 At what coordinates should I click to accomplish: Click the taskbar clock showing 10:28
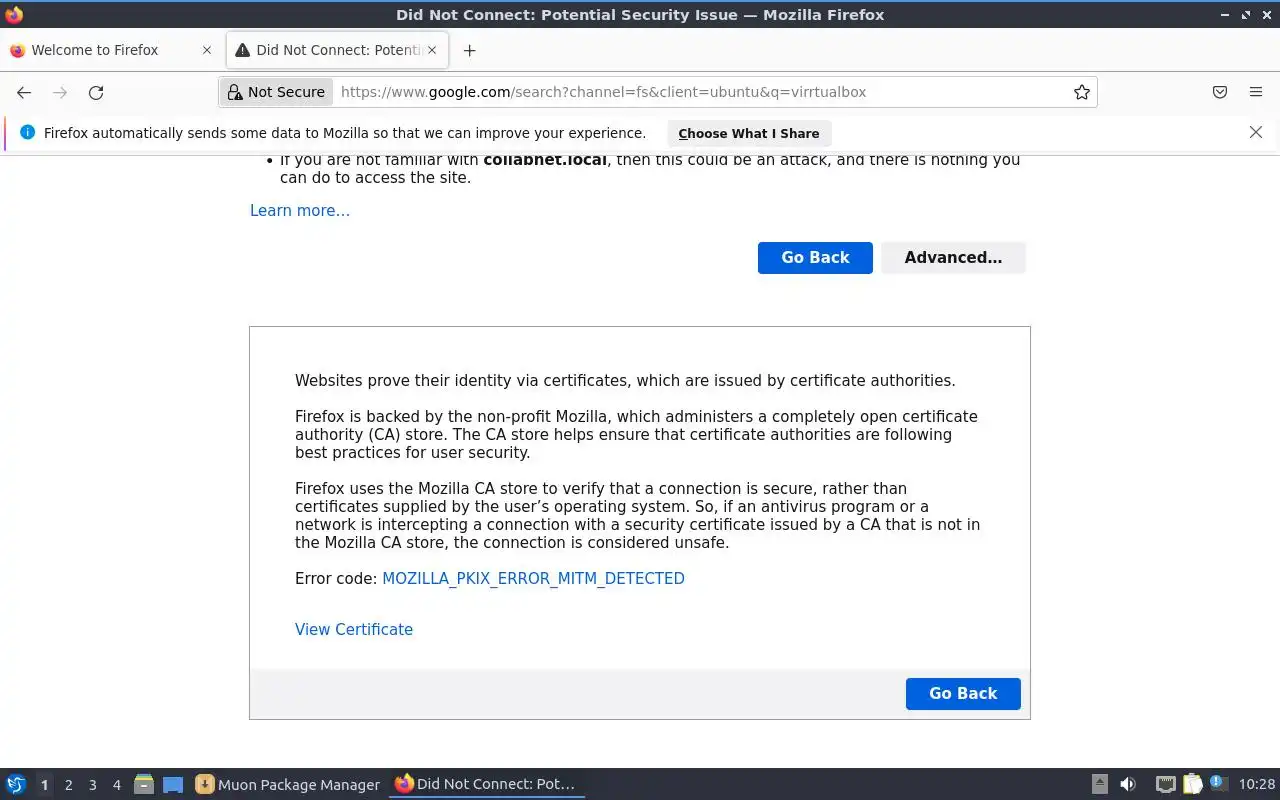1256,784
